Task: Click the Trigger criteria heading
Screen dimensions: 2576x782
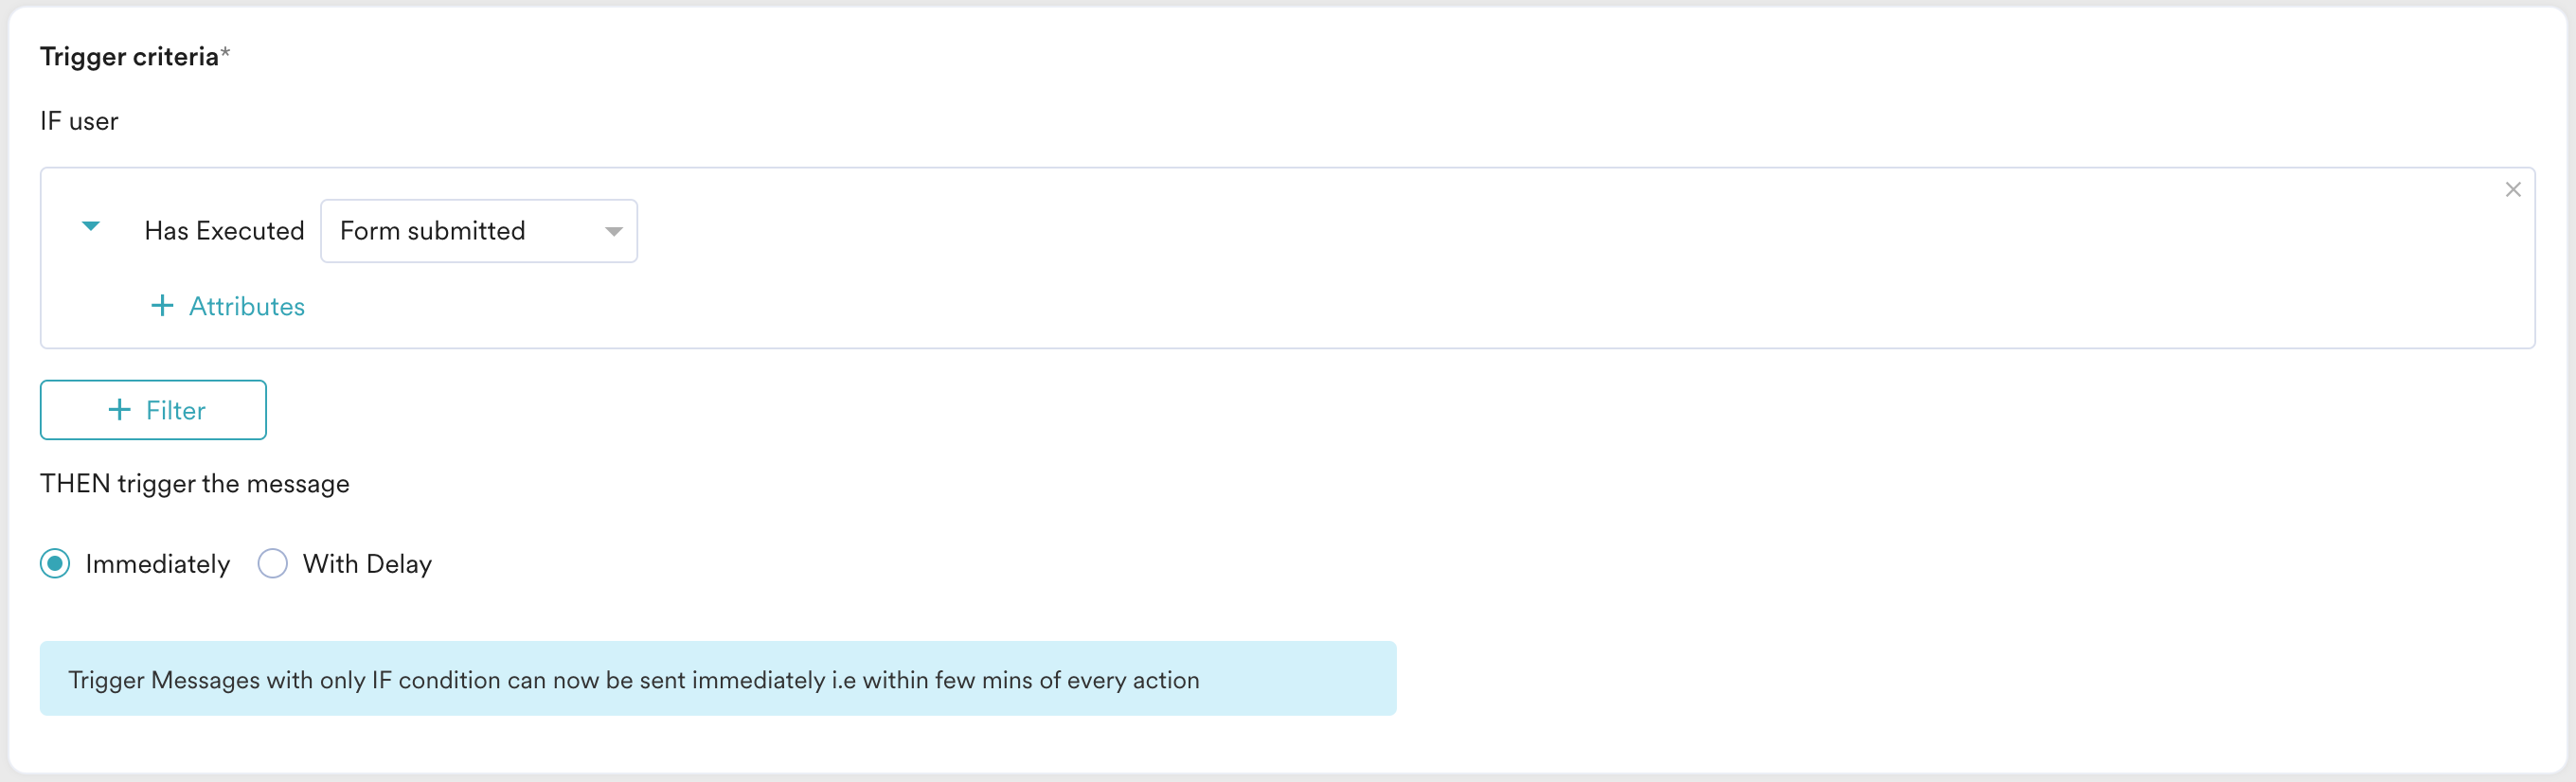Action: (129, 57)
